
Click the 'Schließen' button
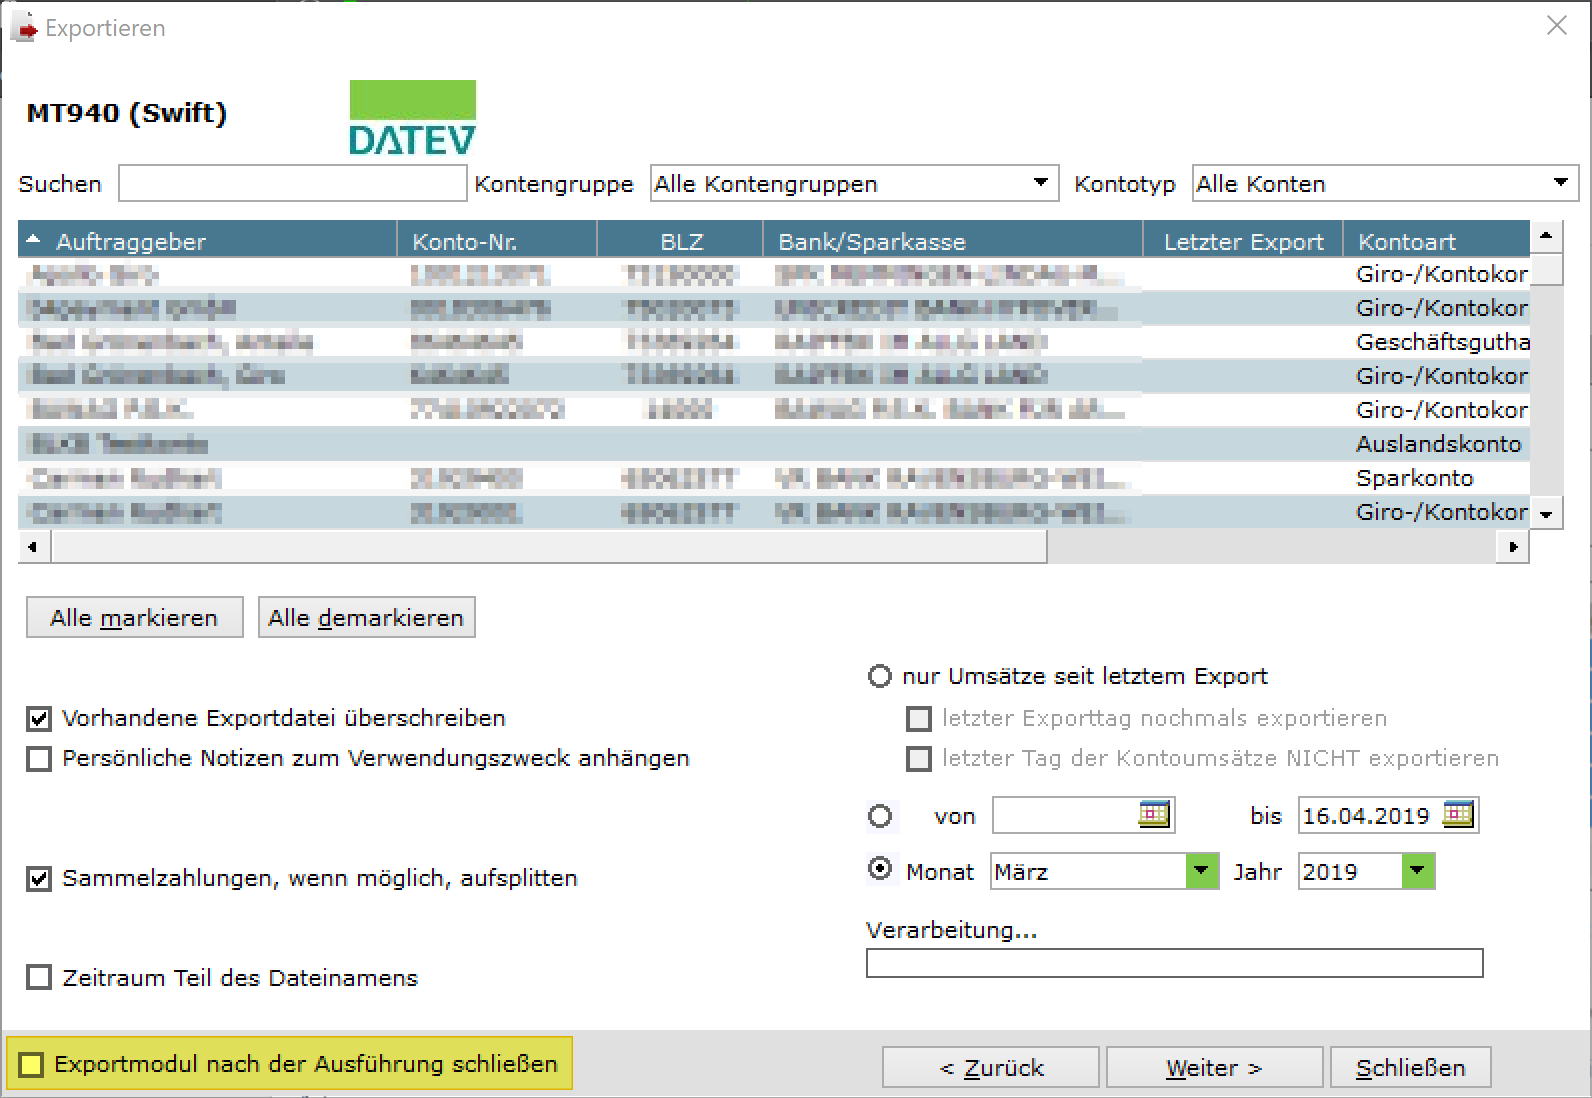[1411, 1067]
